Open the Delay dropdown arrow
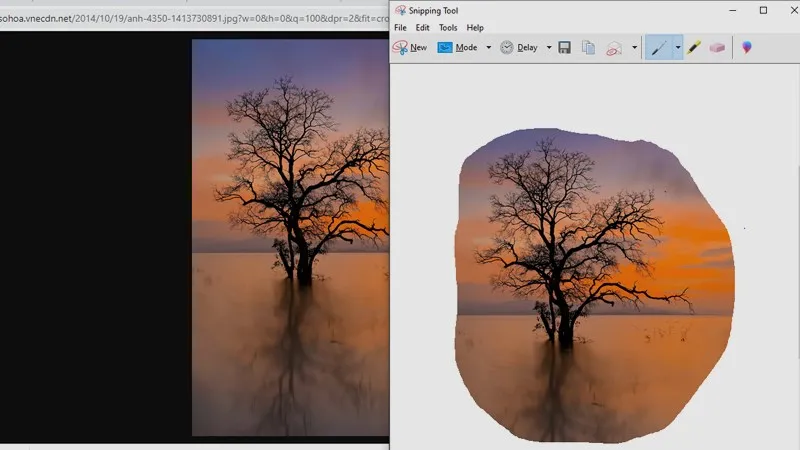 (549, 47)
